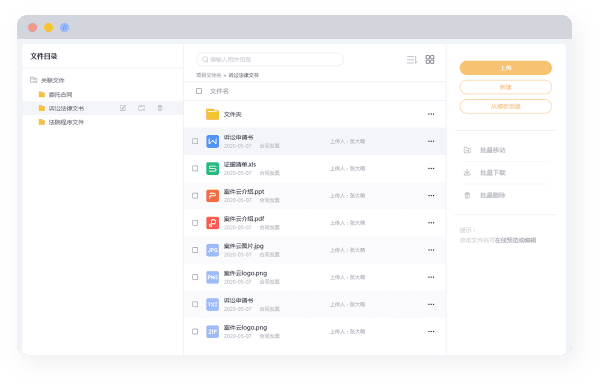Viewport: 602px width, 387px height.
Task: Click the green S spreadsheet file icon
Action: (212, 169)
